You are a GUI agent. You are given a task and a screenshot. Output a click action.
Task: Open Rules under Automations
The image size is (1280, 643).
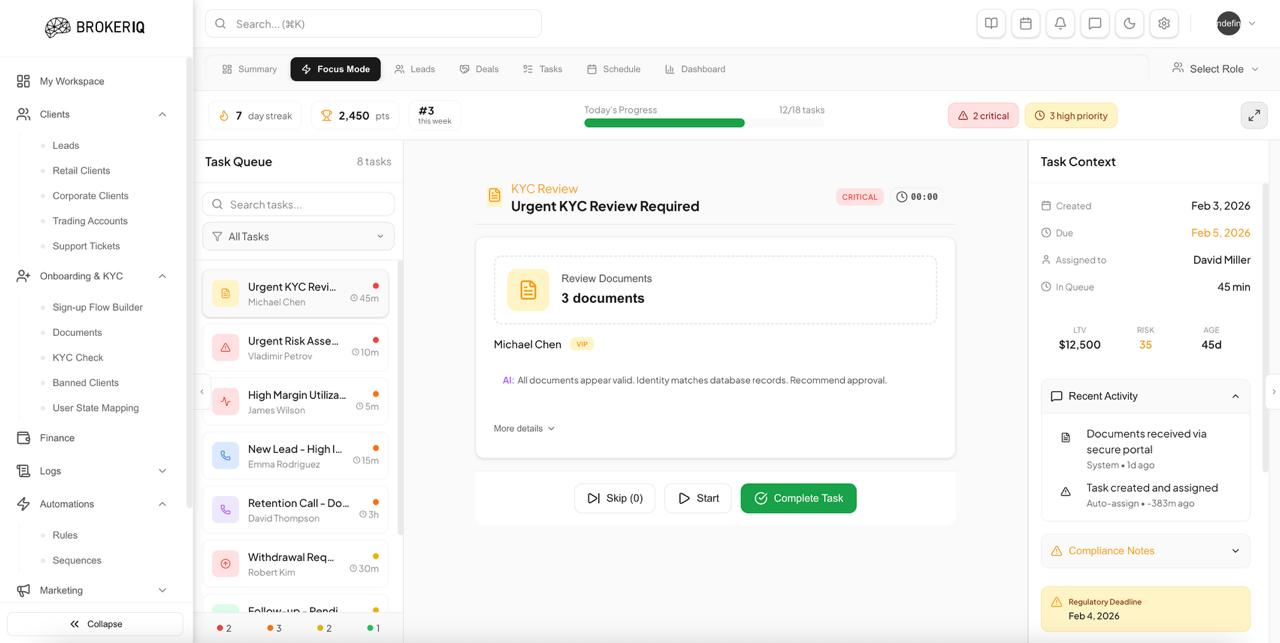65,536
